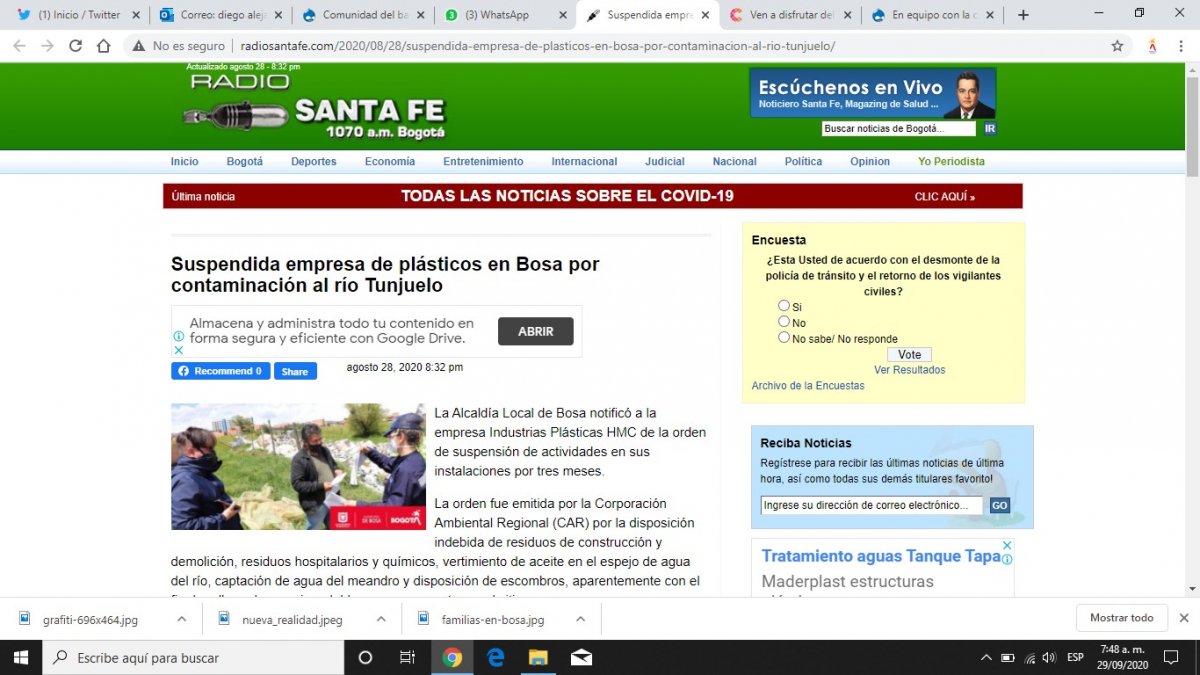
Task: Open Mail app from the taskbar
Action: tap(581, 657)
